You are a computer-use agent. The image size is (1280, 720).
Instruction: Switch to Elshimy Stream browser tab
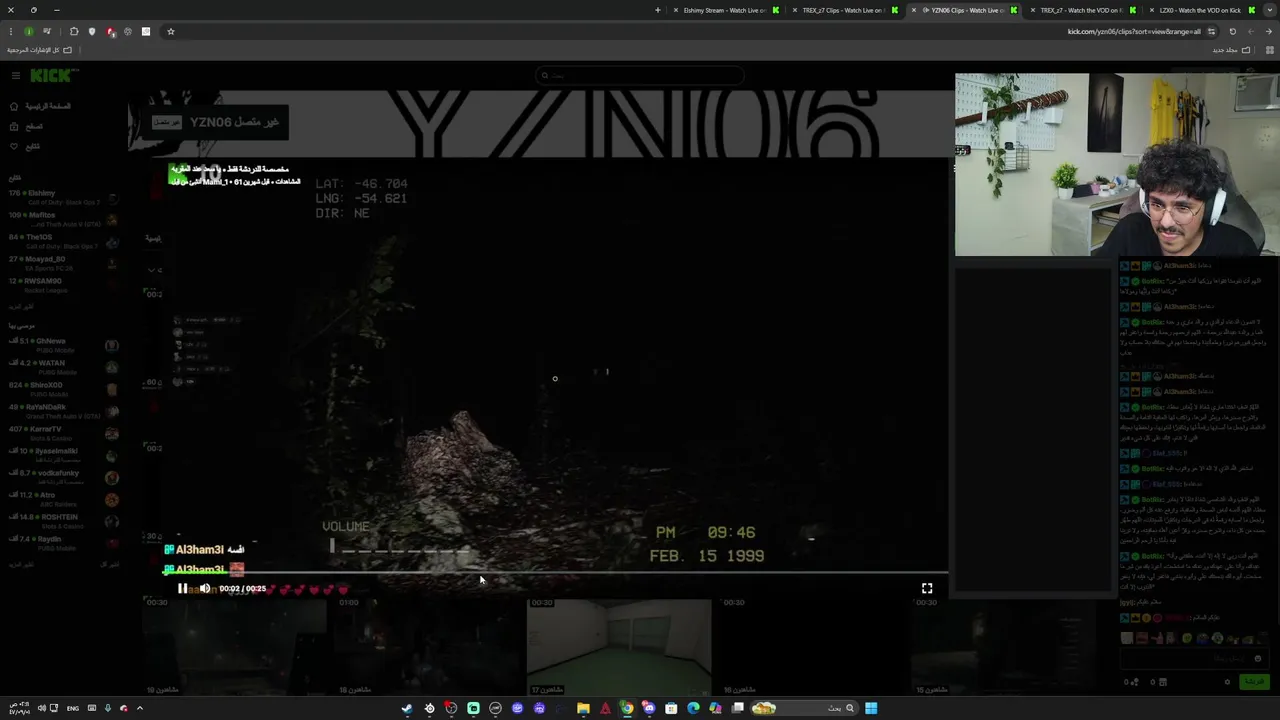(x=725, y=10)
